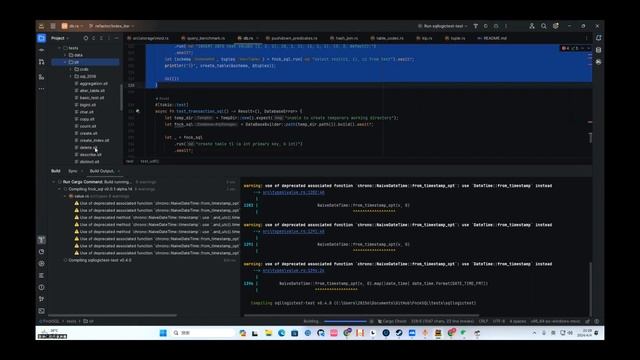The height and width of the screenshot is (360, 640).
Task: Open the Terminal tool window icon
Action: click(x=41, y=311)
